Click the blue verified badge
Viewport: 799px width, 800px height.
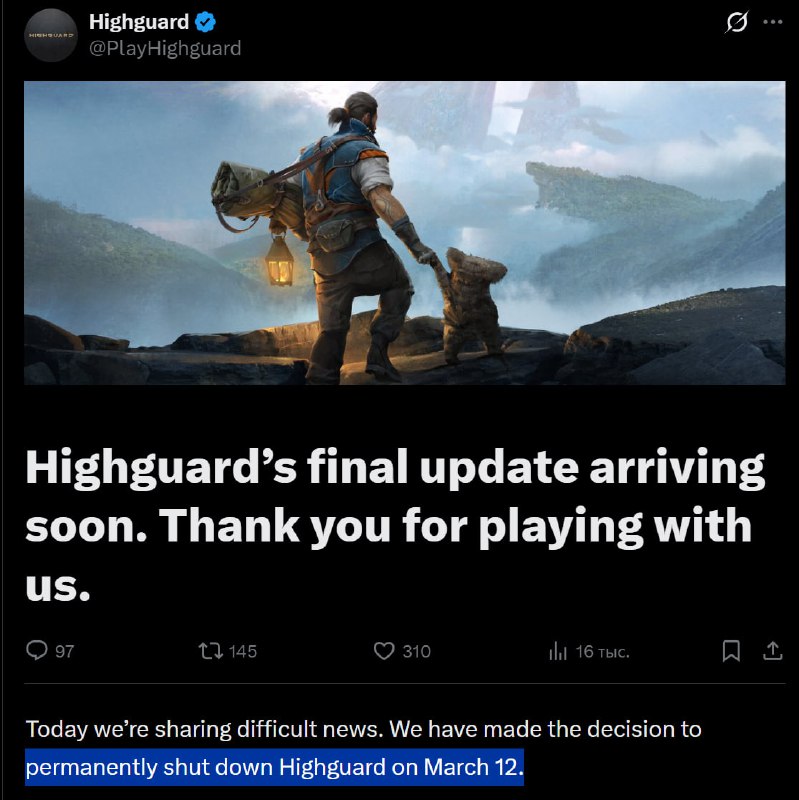[x=206, y=22]
